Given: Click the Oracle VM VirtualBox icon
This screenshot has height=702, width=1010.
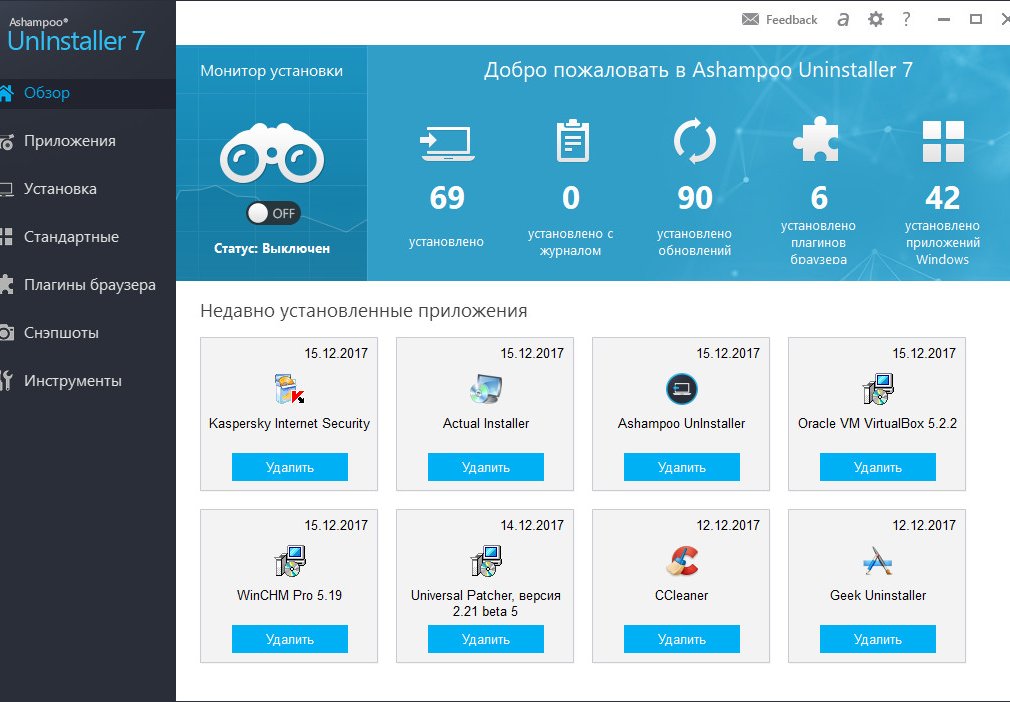Looking at the screenshot, I should pyautogui.click(x=877, y=389).
